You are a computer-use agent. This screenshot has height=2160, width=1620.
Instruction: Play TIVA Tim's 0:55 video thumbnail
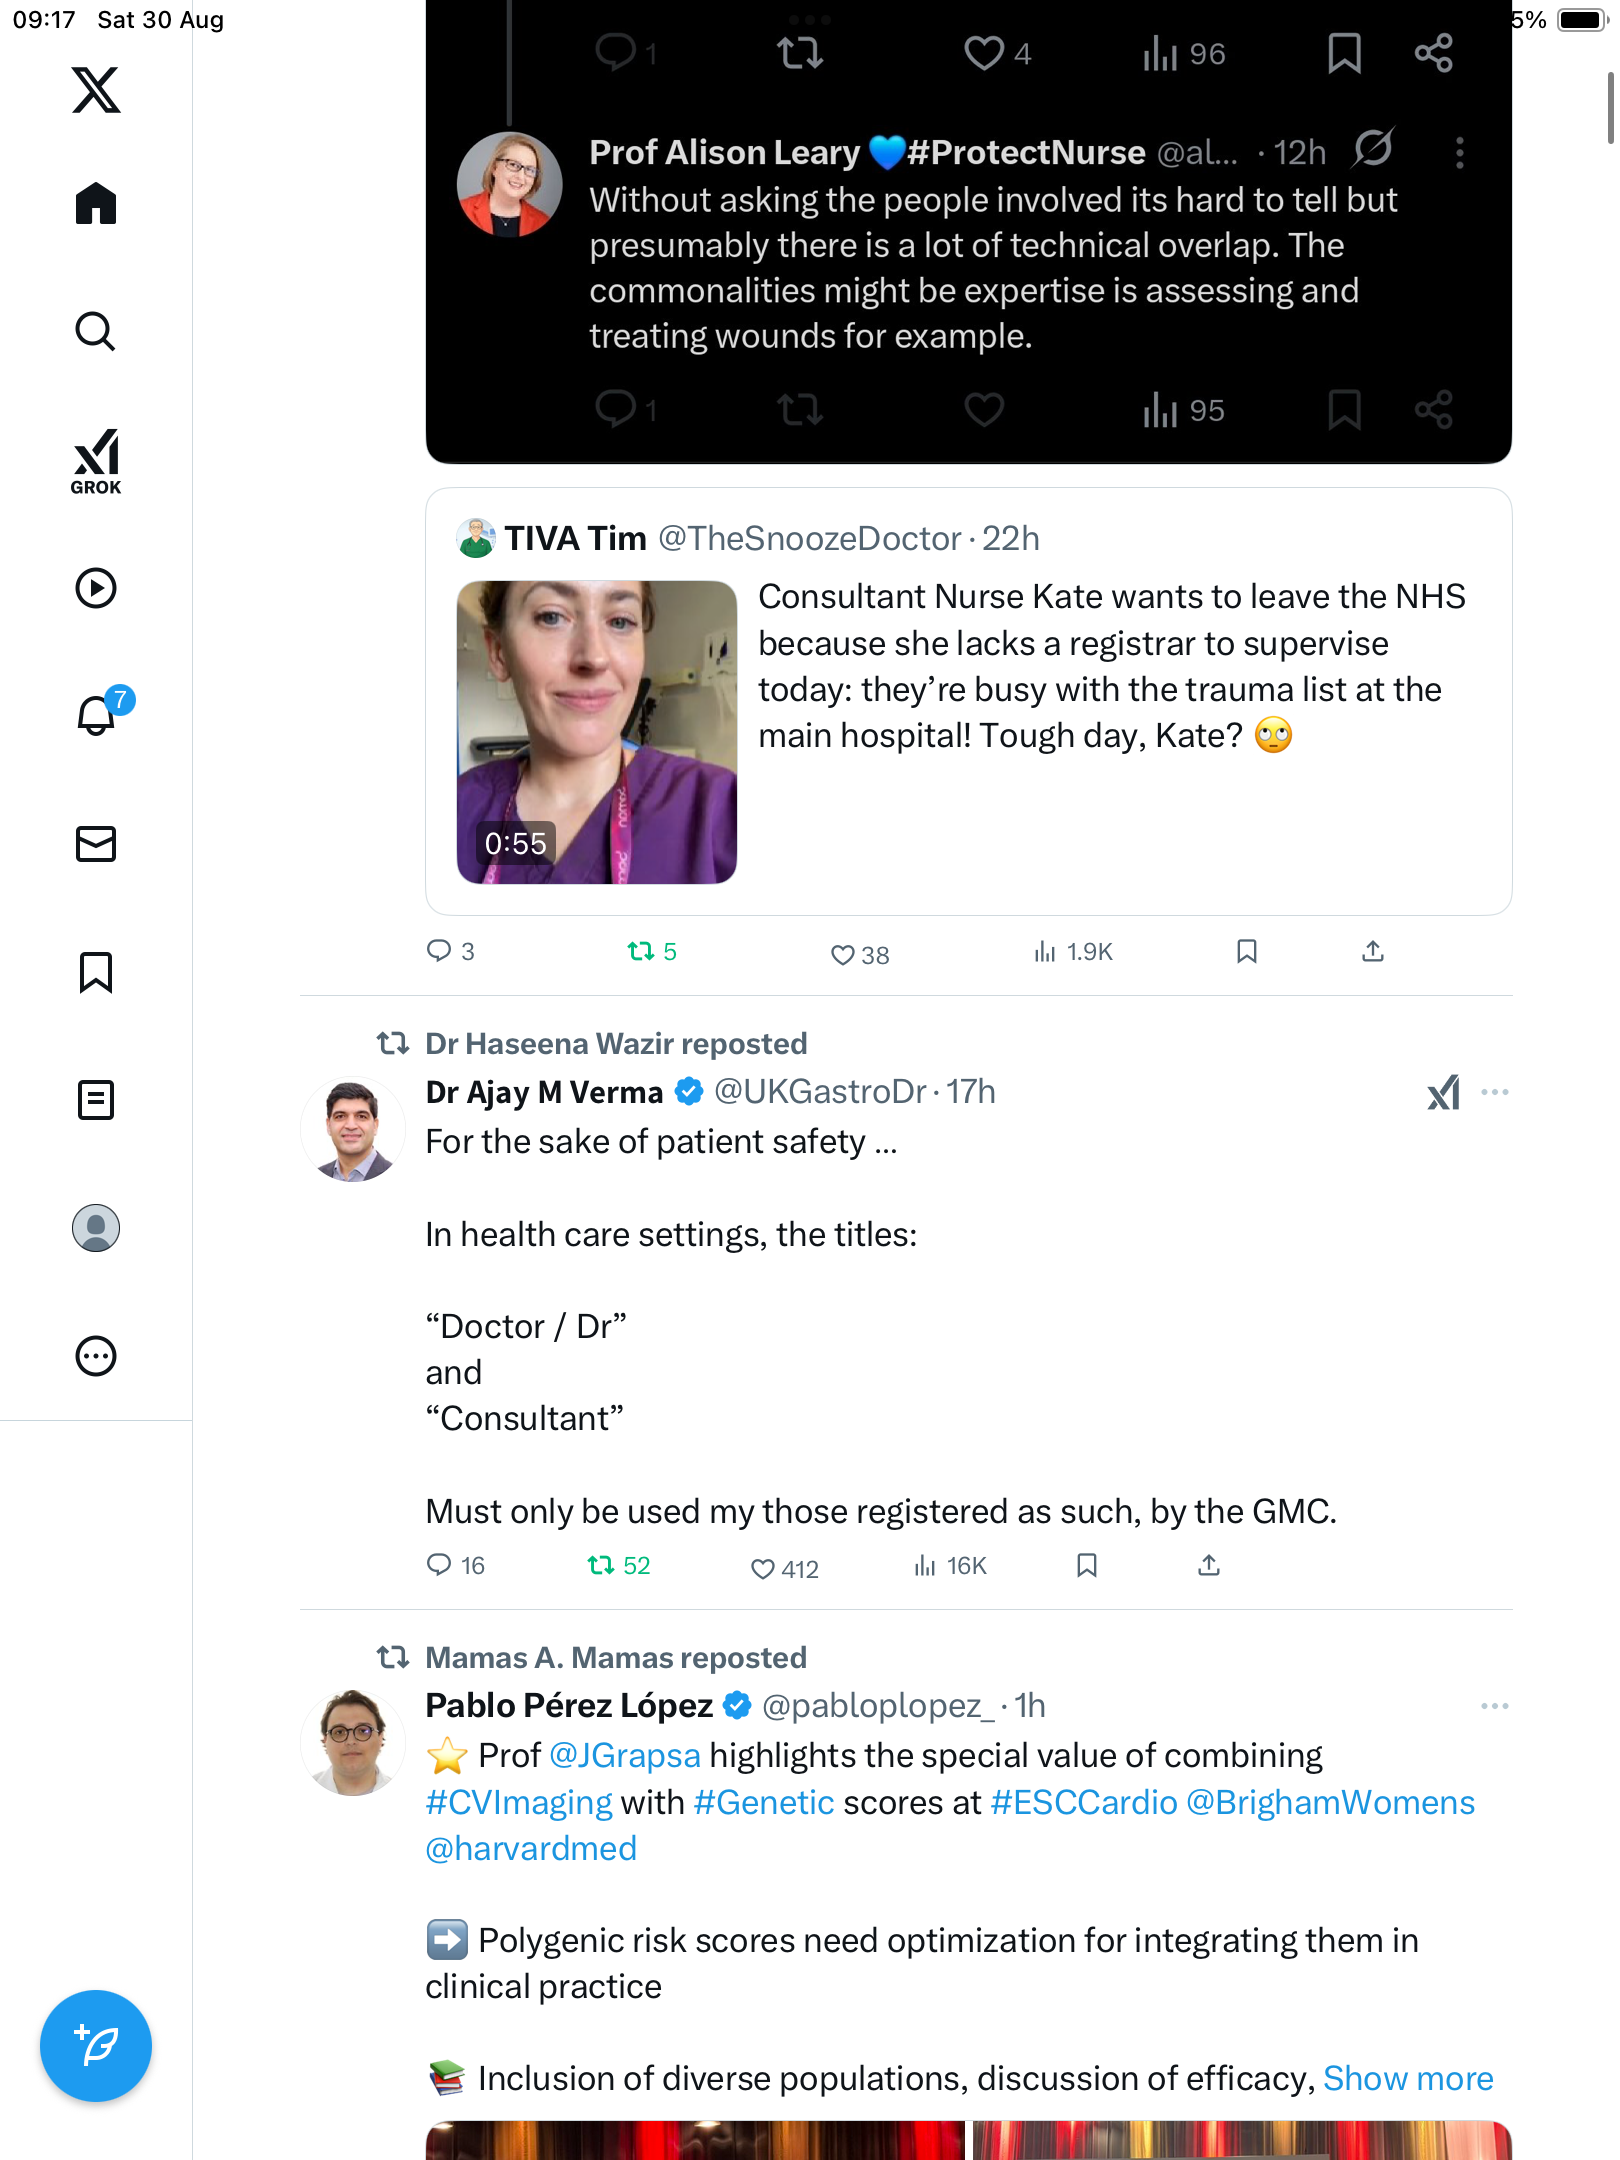tap(597, 732)
